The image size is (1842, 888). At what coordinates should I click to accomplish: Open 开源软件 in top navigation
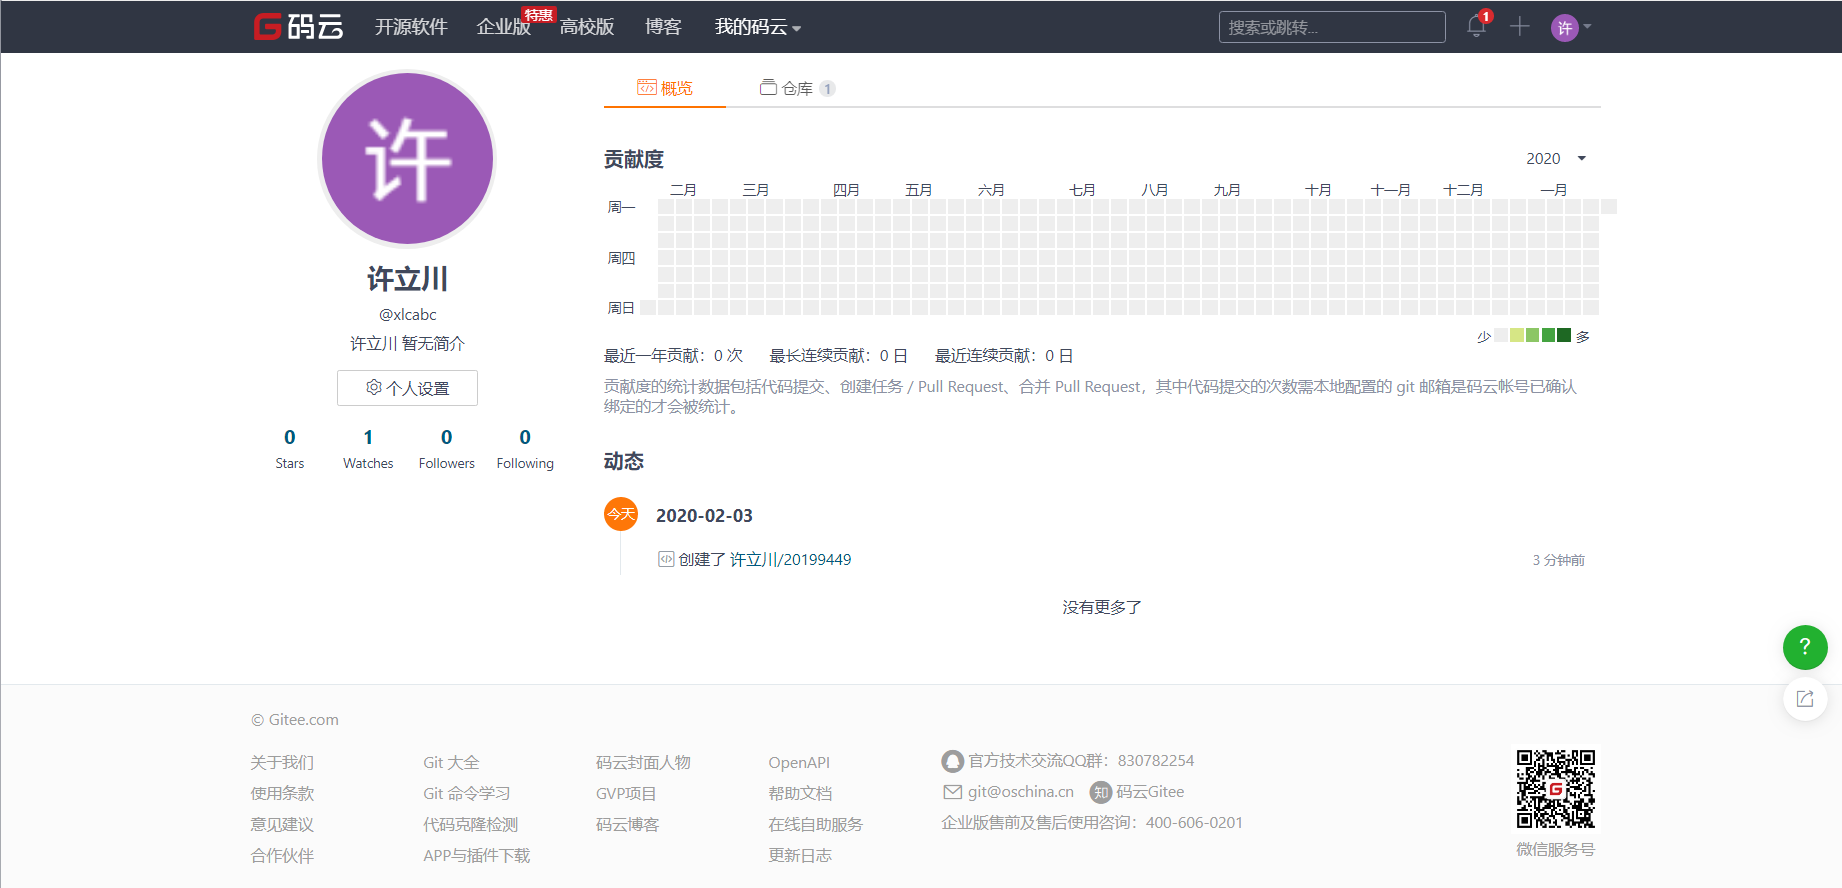tap(411, 27)
